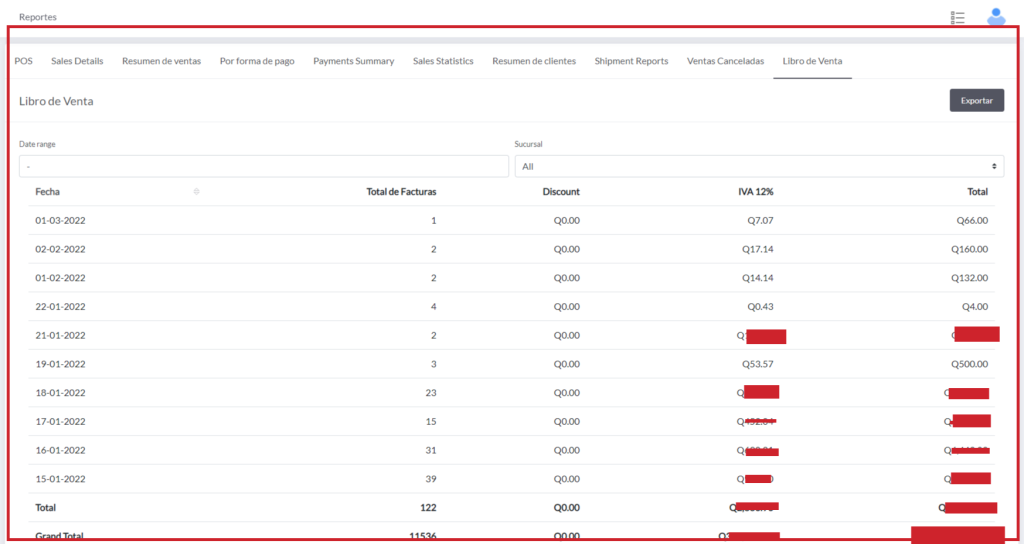Screen dimensions: 1024x544
Task: Open the Sales Details tab
Action: (x=77, y=61)
